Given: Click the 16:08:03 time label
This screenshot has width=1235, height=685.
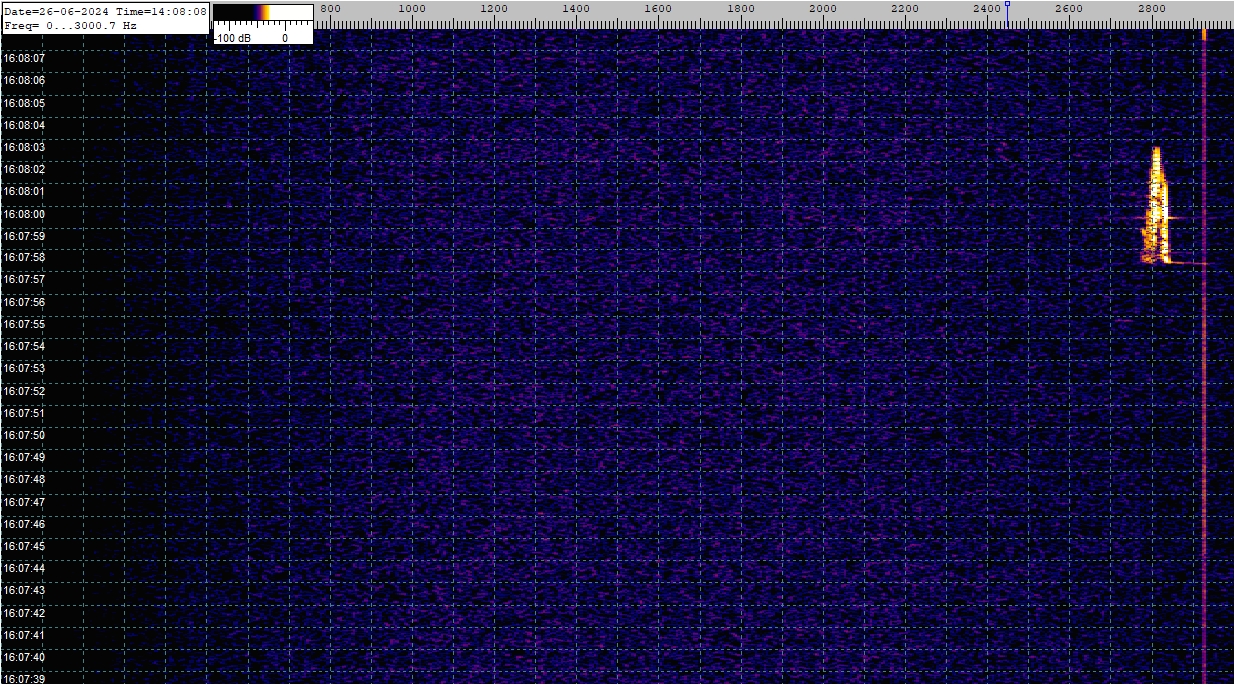Looking at the screenshot, I should pos(24,147).
